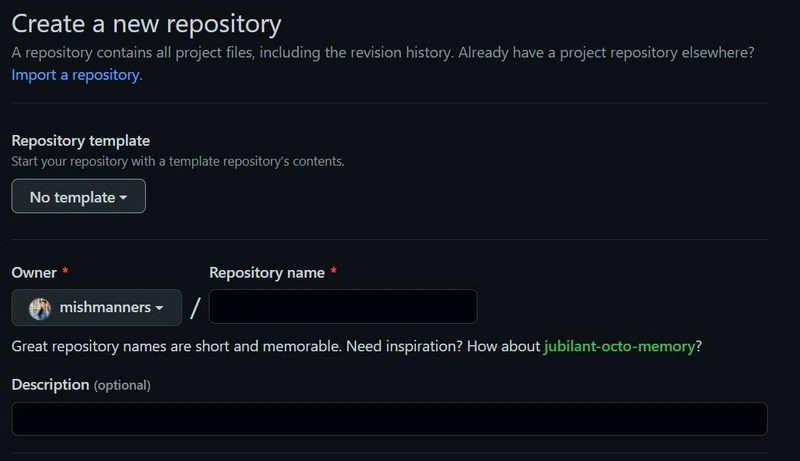This screenshot has height=461, width=800.
Task: Click the red asterisk beside Repository name
Action: tap(333, 272)
